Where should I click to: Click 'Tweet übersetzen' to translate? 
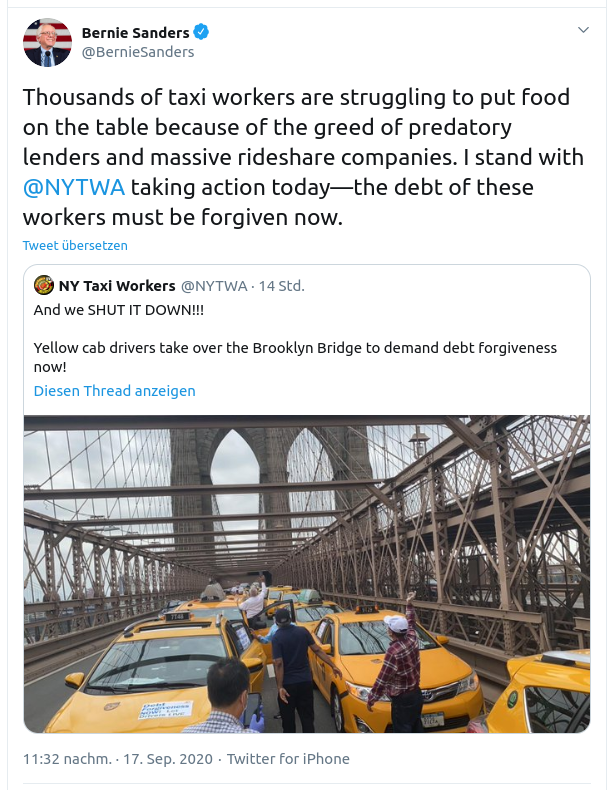[76, 245]
